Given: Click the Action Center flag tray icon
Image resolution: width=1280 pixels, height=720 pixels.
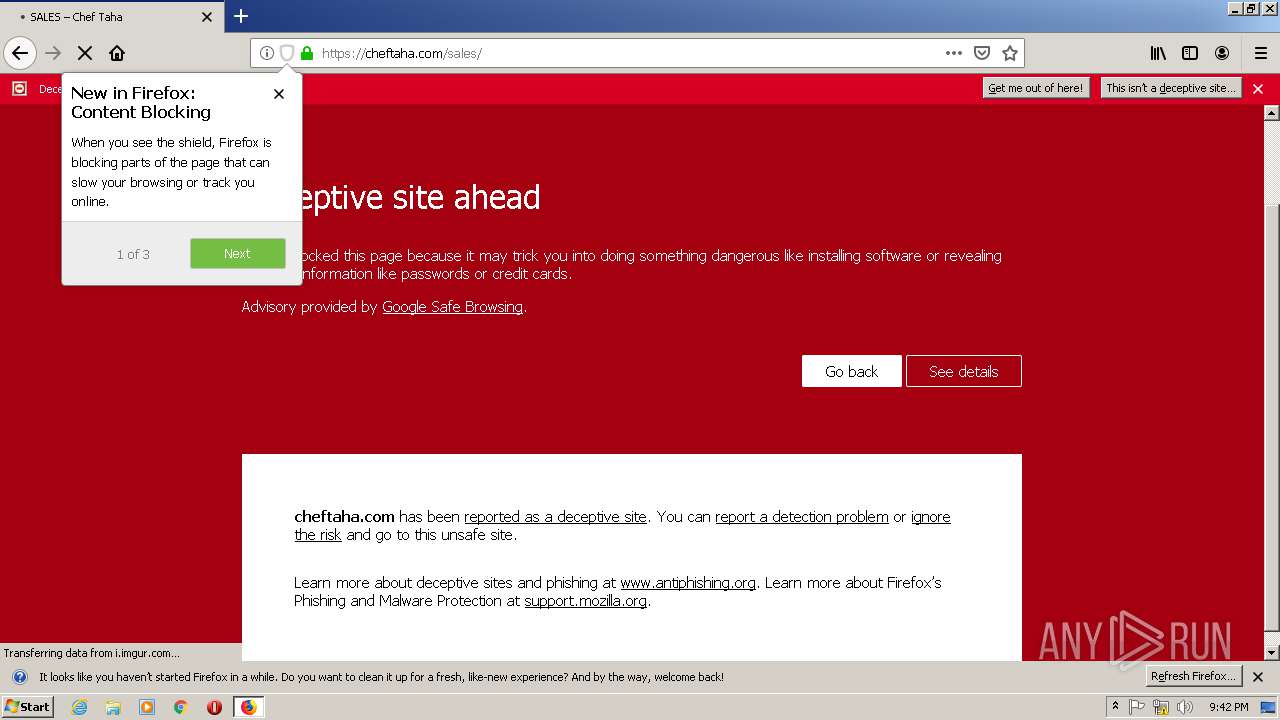Looking at the screenshot, I should [x=1137, y=707].
